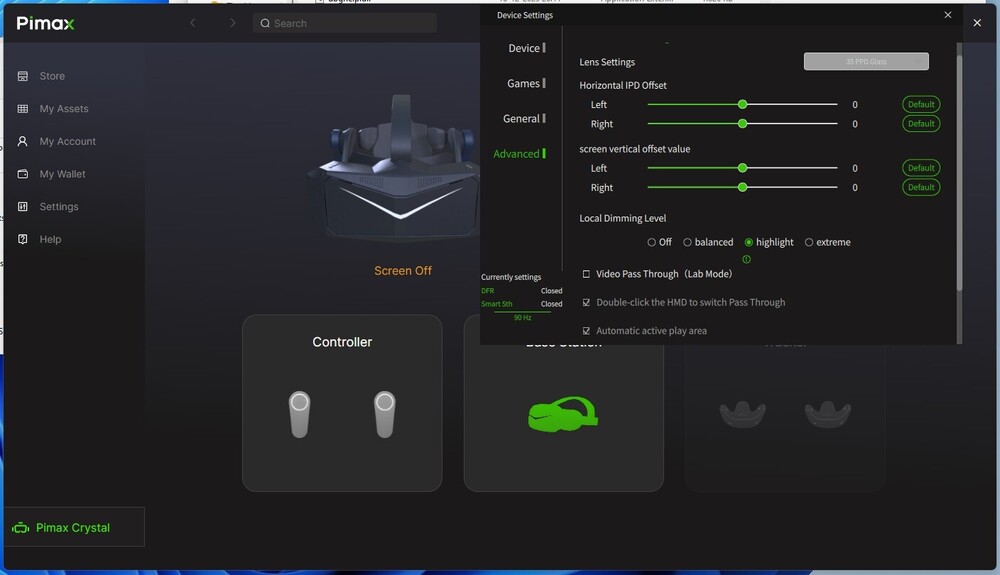
Task: Reset vertical offset Right to Default
Action: pyautogui.click(x=921, y=187)
